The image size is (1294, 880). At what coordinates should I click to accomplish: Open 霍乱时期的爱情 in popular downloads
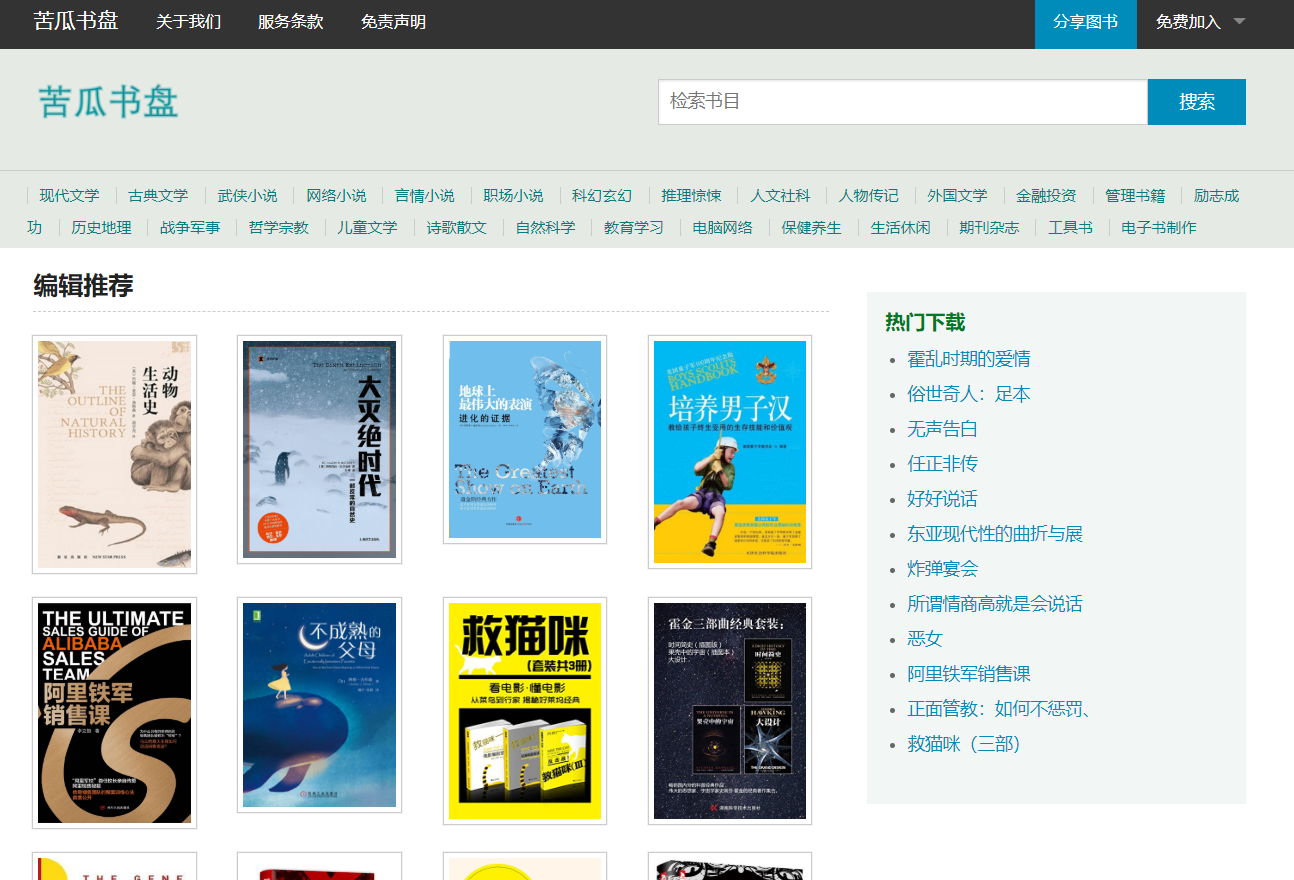pyautogui.click(x=968, y=359)
